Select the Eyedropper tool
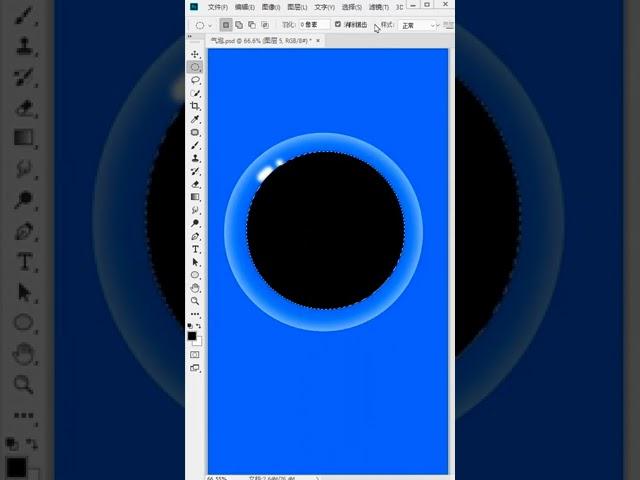Viewport: 640px width, 480px height. (x=195, y=119)
